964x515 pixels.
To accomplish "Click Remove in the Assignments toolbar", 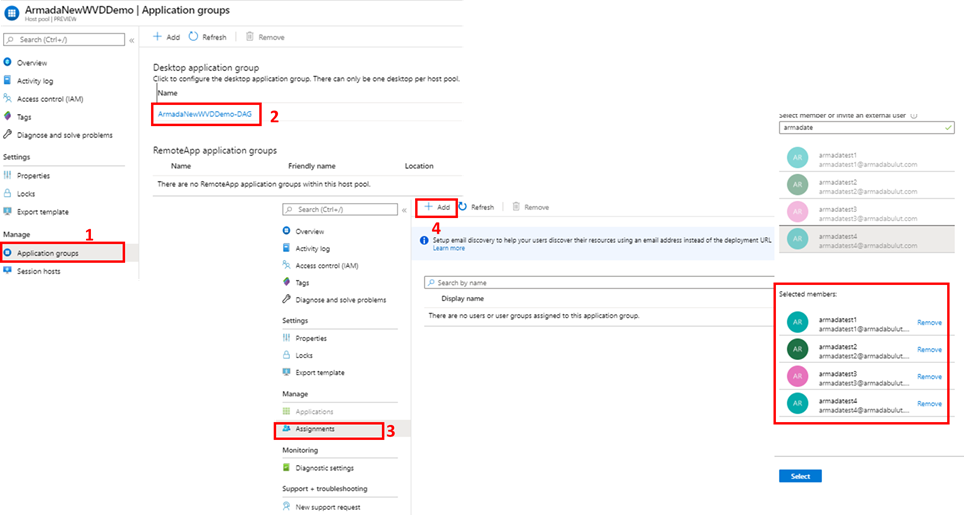I will pos(531,207).
